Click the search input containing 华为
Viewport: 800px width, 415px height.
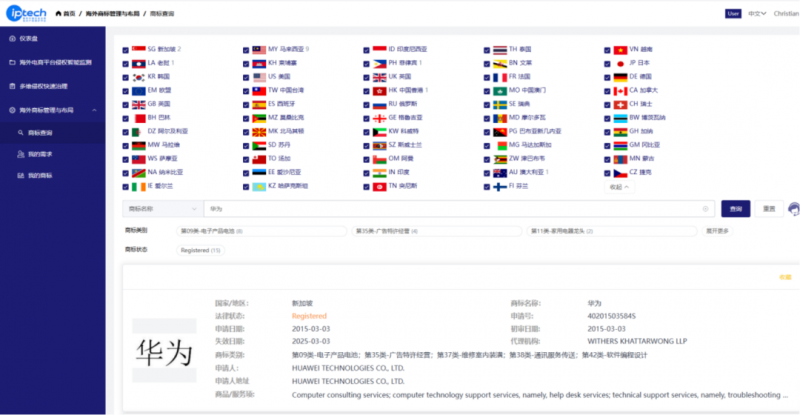[x=450, y=209]
